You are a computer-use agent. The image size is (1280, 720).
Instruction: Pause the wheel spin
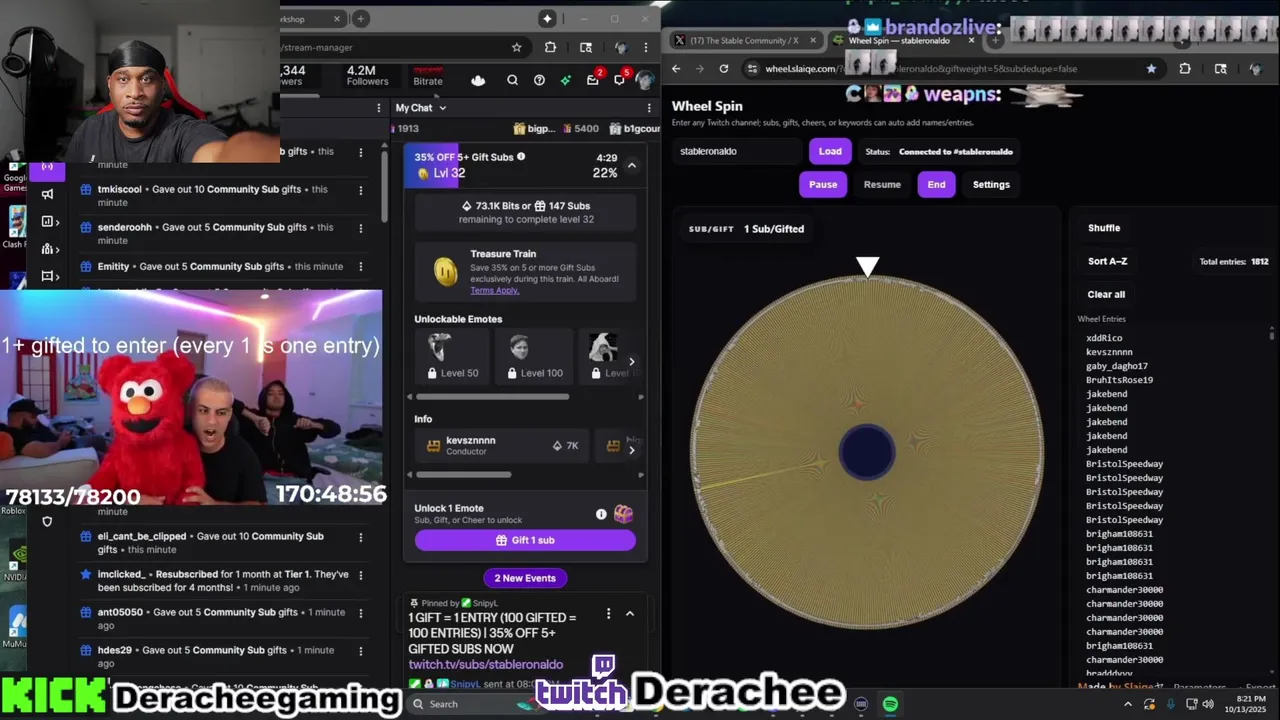click(x=823, y=184)
